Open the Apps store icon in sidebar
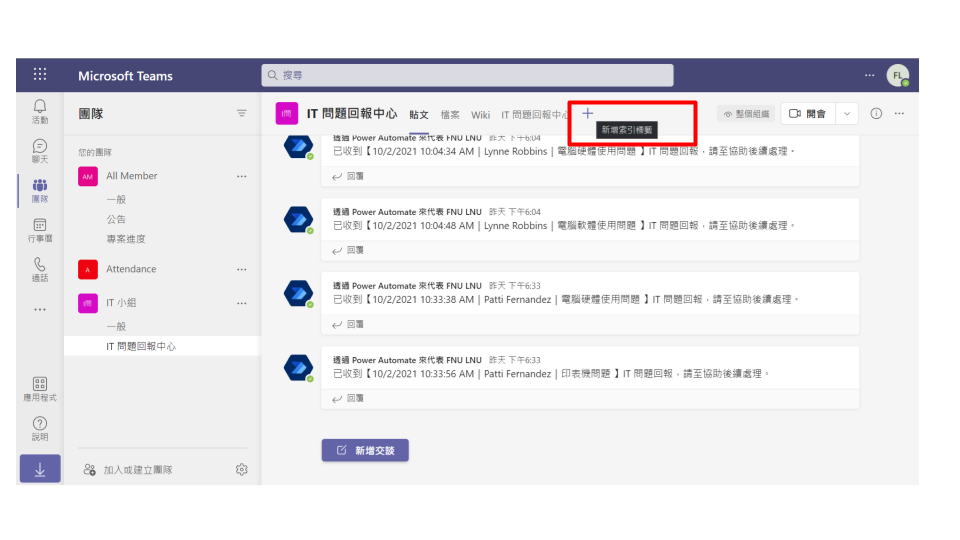This screenshot has height=540, width=960. click(x=40, y=389)
